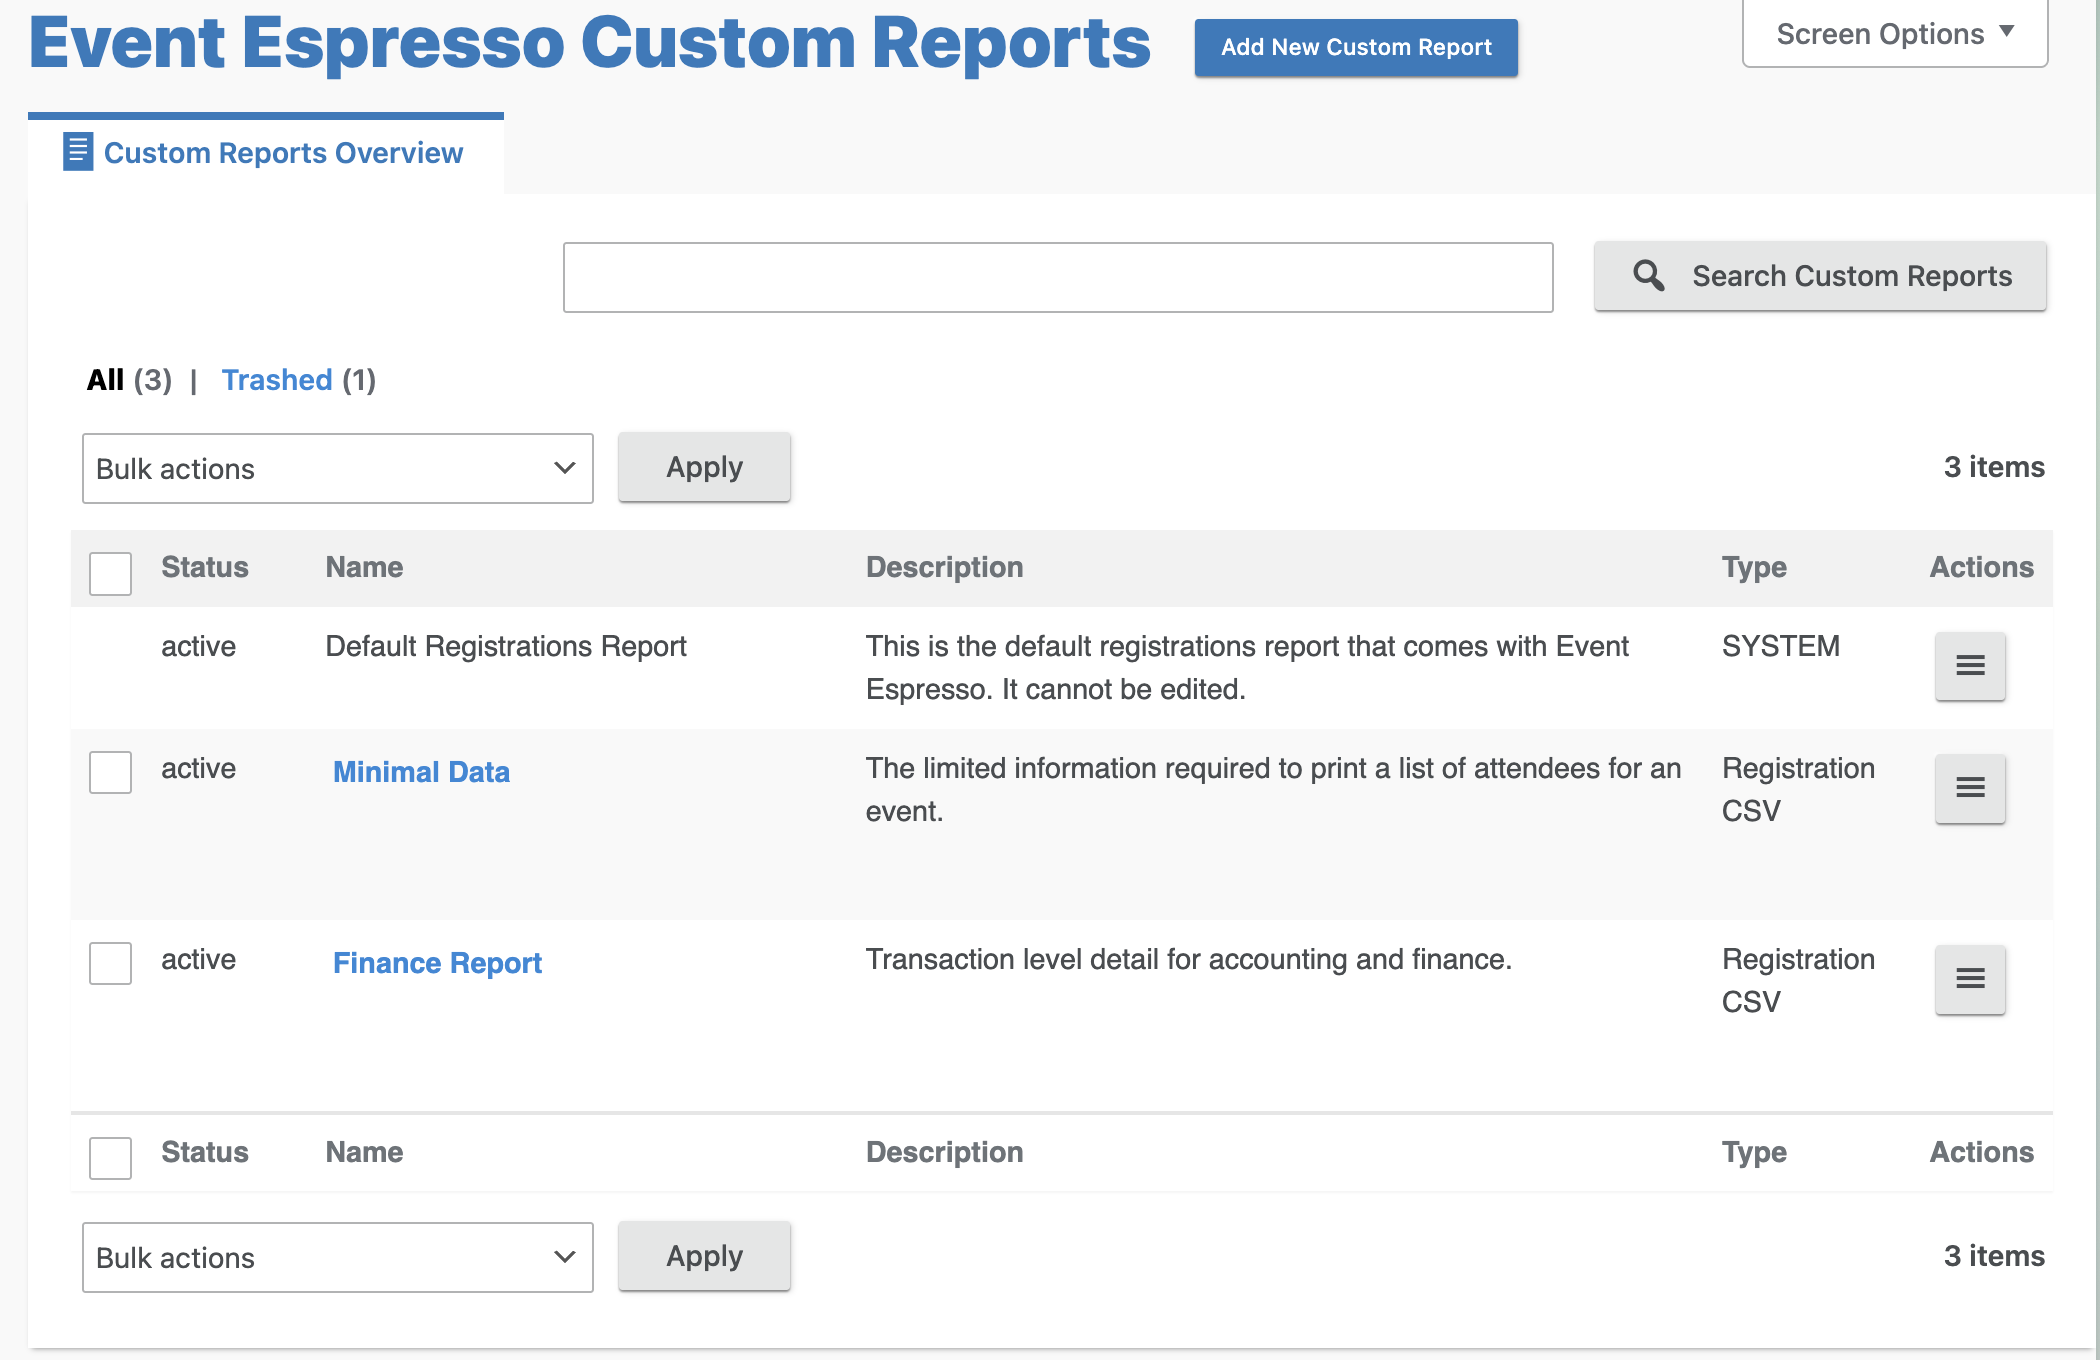Expand the bottom Bulk actions dropdown
The width and height of the screenshot is (2100, 1360).
click(337, 1257)
